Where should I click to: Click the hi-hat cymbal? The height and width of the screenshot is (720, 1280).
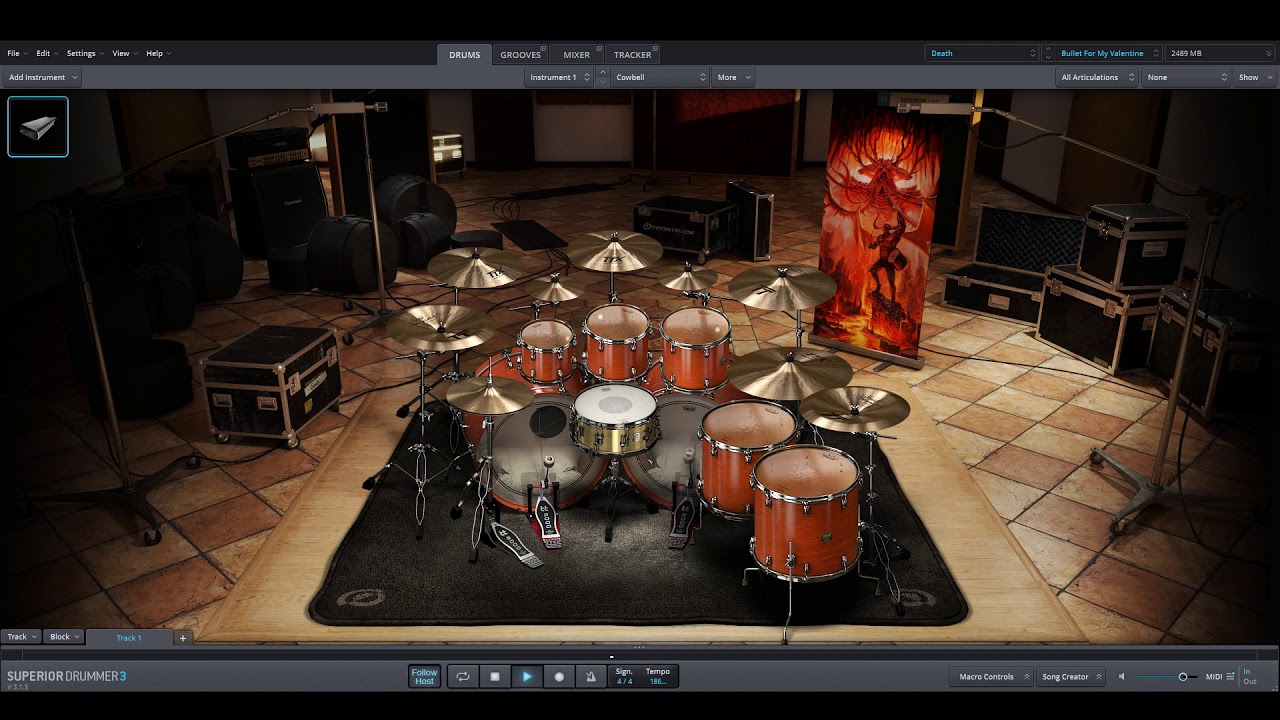(490, 394)
